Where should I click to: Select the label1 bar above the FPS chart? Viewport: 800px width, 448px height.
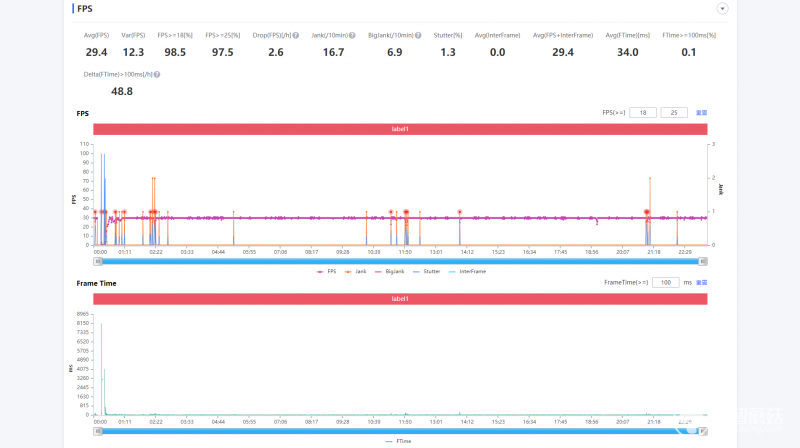point(400,129)
